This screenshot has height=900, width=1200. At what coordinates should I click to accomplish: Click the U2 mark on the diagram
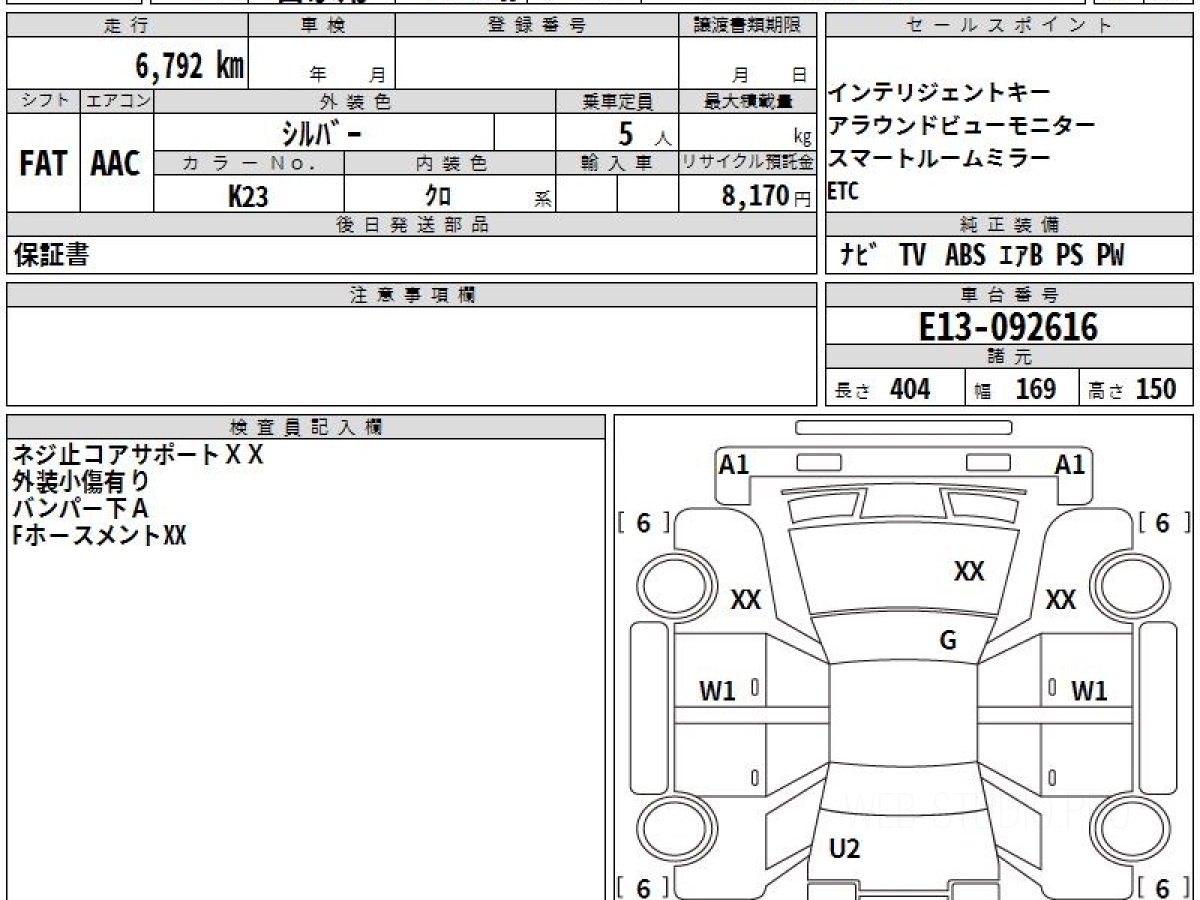click(x=845, y=849)
